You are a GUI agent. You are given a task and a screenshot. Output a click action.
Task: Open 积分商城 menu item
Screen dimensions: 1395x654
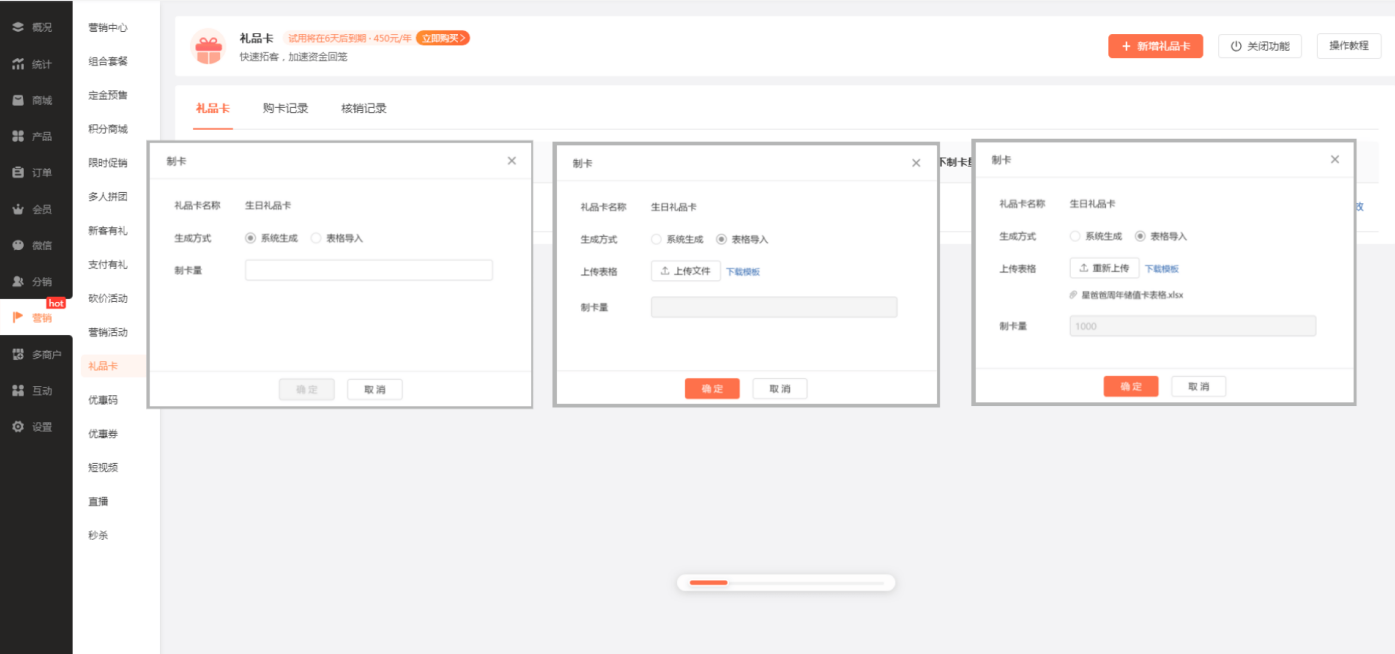click(x=108, y=129)
